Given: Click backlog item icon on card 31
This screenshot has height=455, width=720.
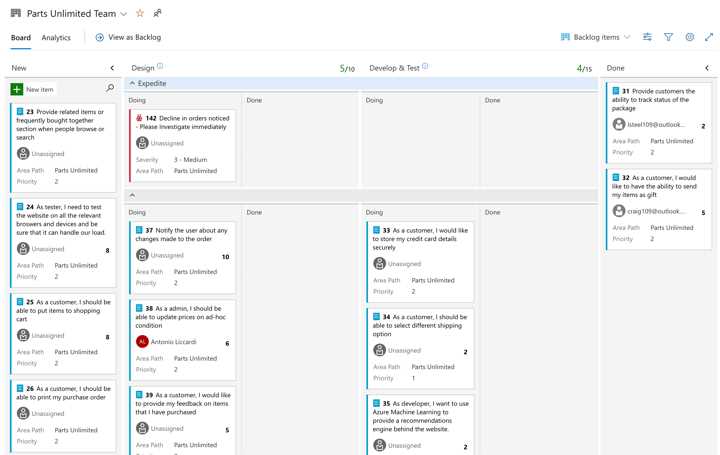Looking at the screenshot, I should (616, 91).
